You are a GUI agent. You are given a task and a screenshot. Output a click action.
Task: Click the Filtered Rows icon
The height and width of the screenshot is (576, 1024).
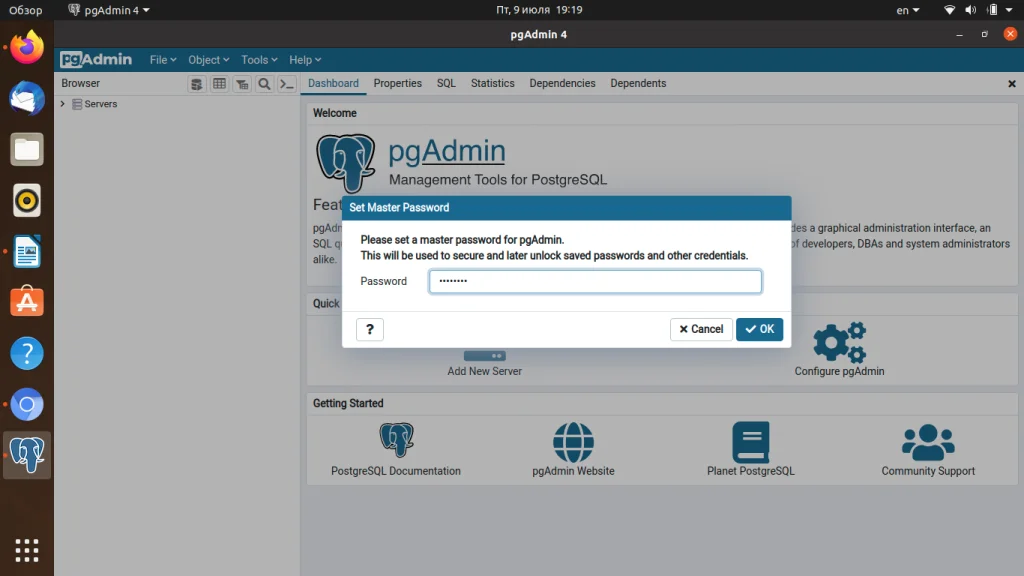click(x=241, y=84)
